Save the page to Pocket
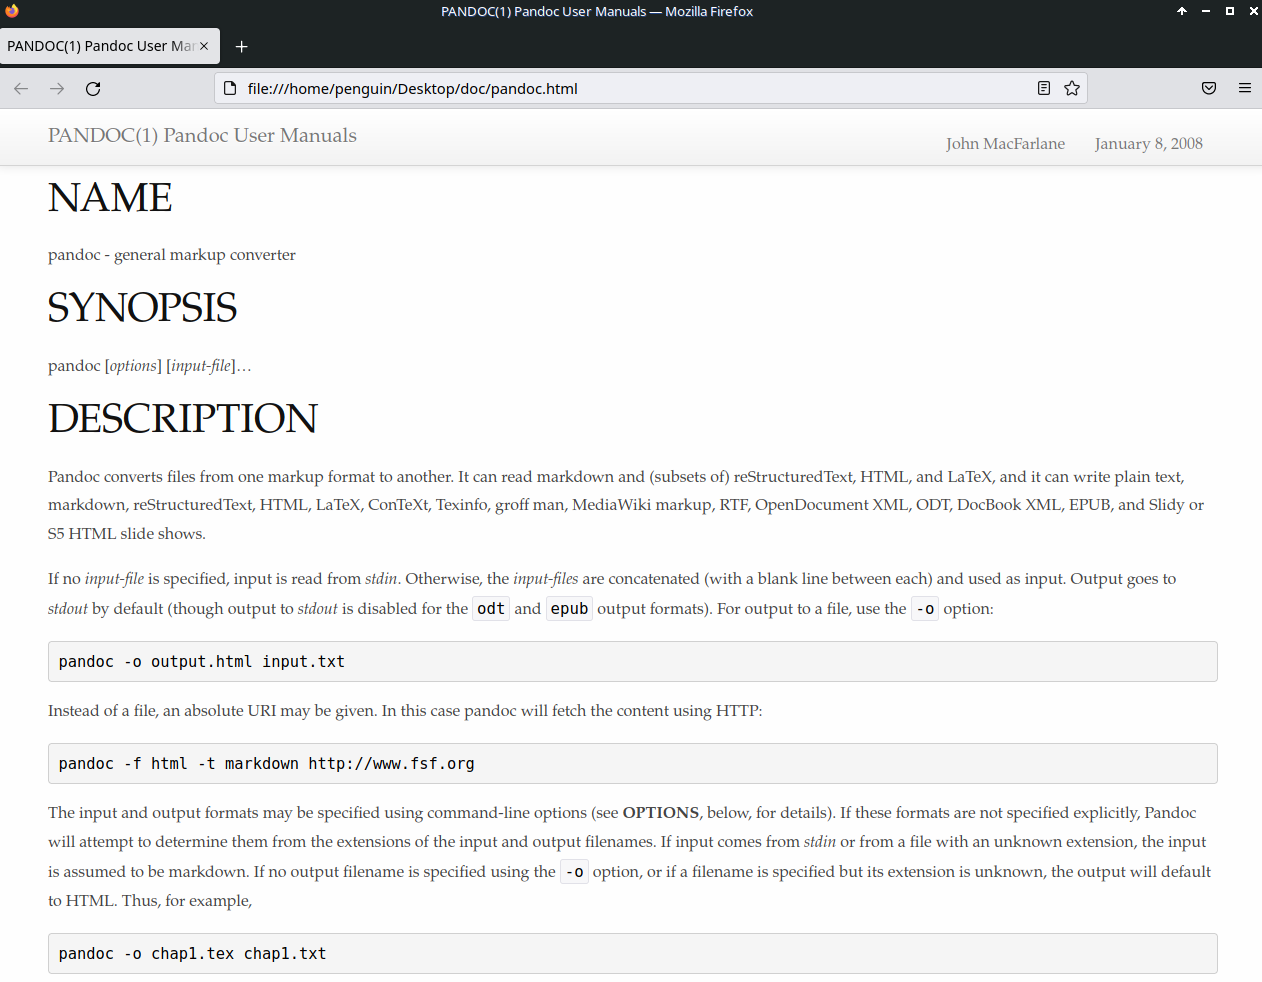The image size is (1262, 982). [1209, 88]
